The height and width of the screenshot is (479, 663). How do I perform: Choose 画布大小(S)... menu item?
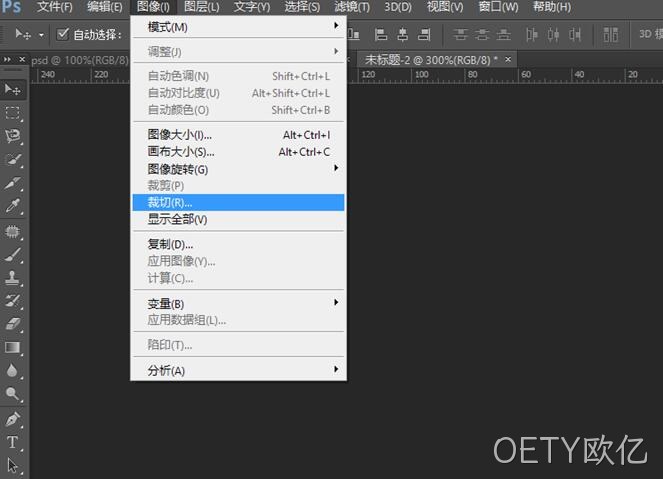pyautogui.click(x=238, y=152)
